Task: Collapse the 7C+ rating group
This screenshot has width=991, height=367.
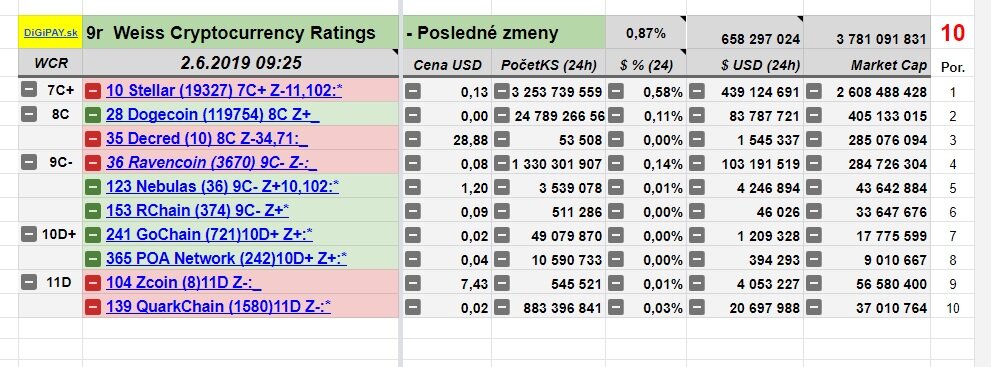Action: (28, 90)
